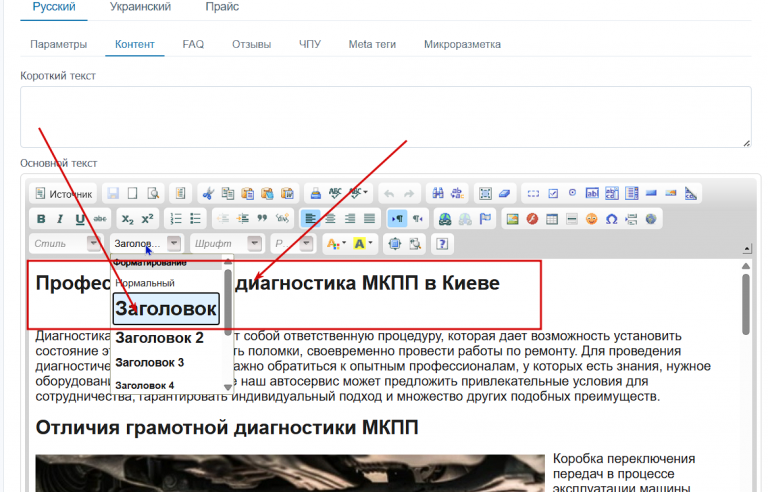Image resolution: width=768 pixels, height=492 pixels.
Task: Toggle Bold formatting
Action: point(41,219)
